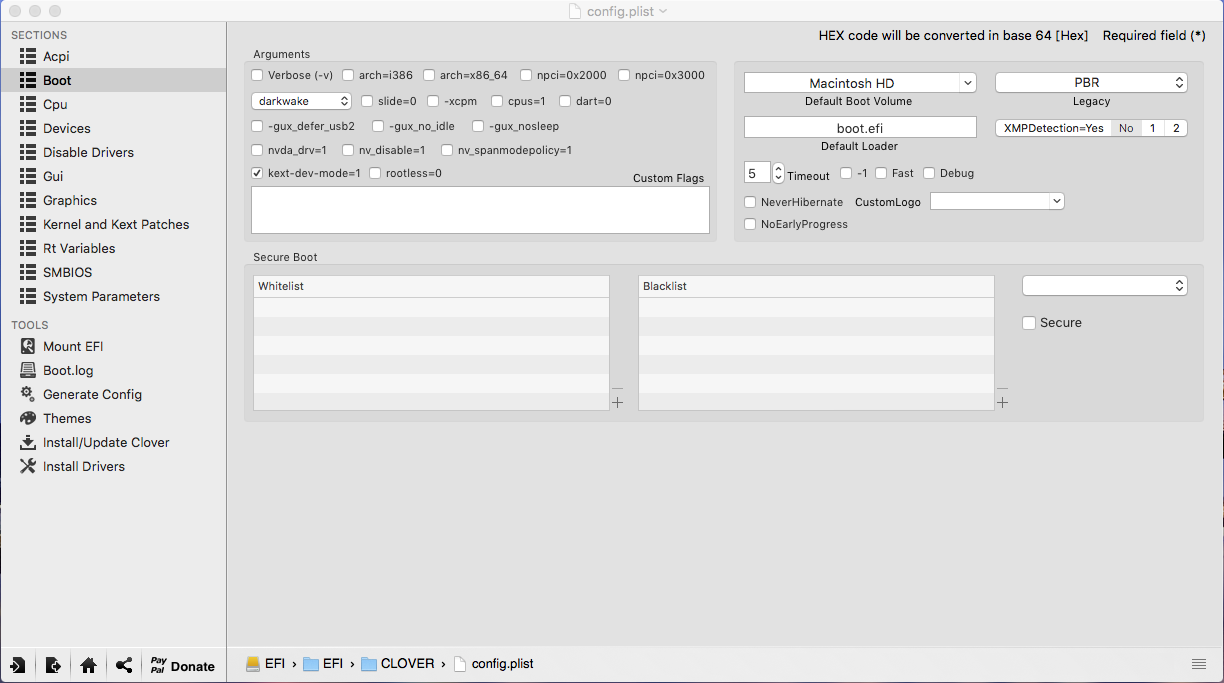Remove a Blacklist entry with minus
The image size is (1224, 683).
click(1002, 388)
